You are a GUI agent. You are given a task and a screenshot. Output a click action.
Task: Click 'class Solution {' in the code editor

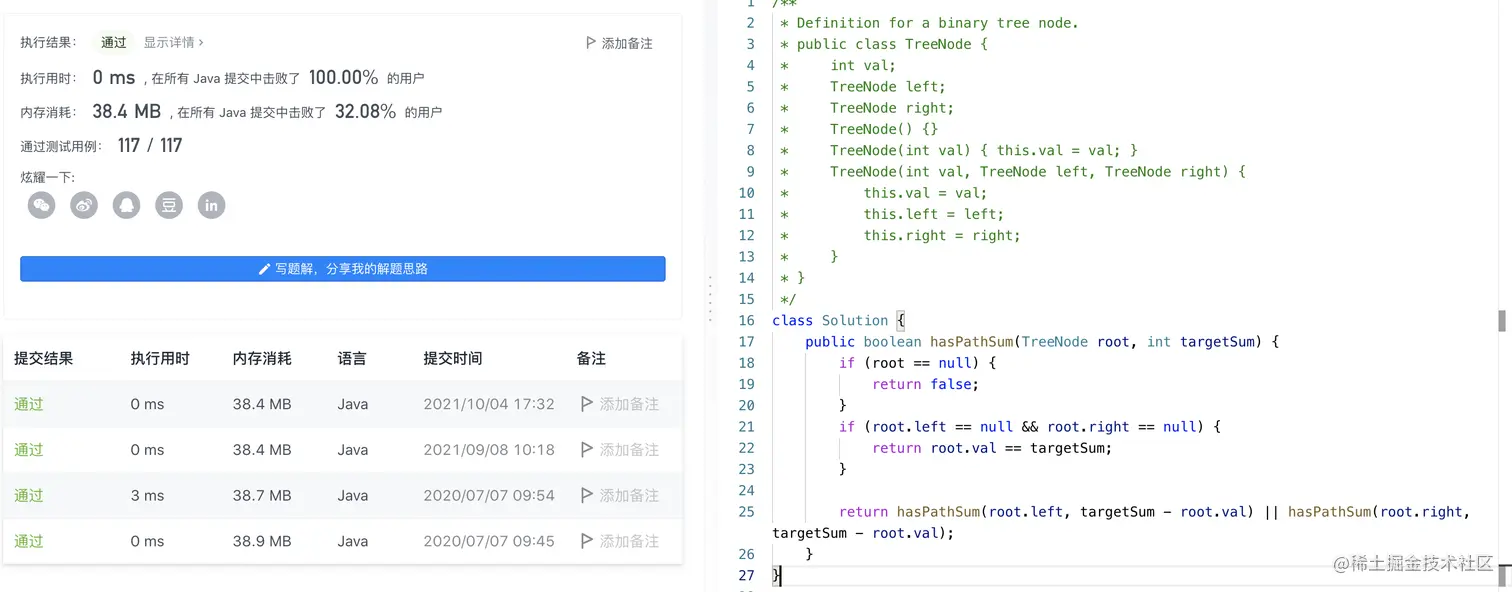(x=838, y=320)
